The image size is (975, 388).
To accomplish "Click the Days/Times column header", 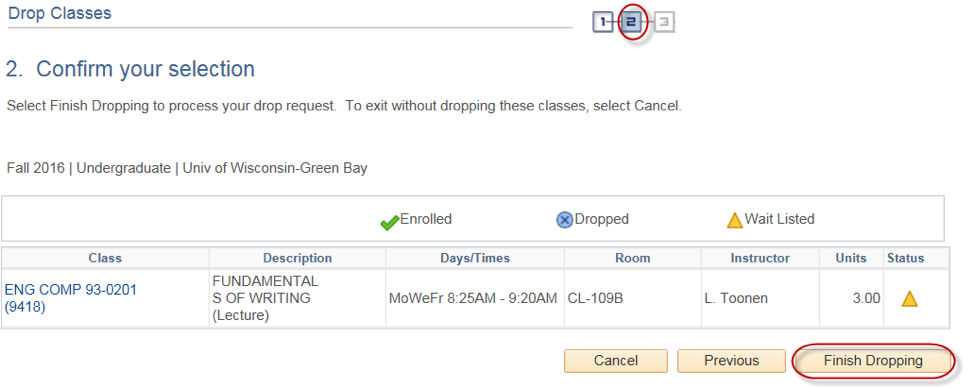I will [474, 258].
